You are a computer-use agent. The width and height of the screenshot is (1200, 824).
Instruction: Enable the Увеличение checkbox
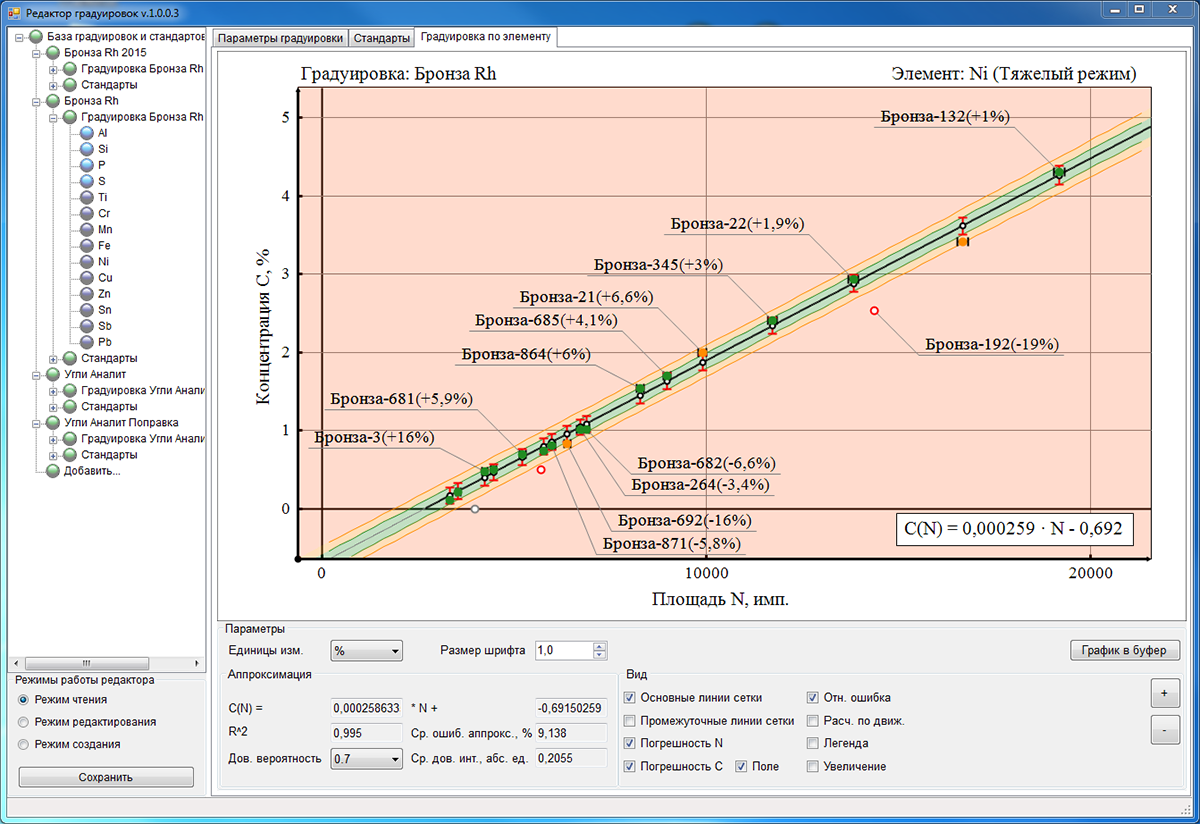(x=813, y=767)
